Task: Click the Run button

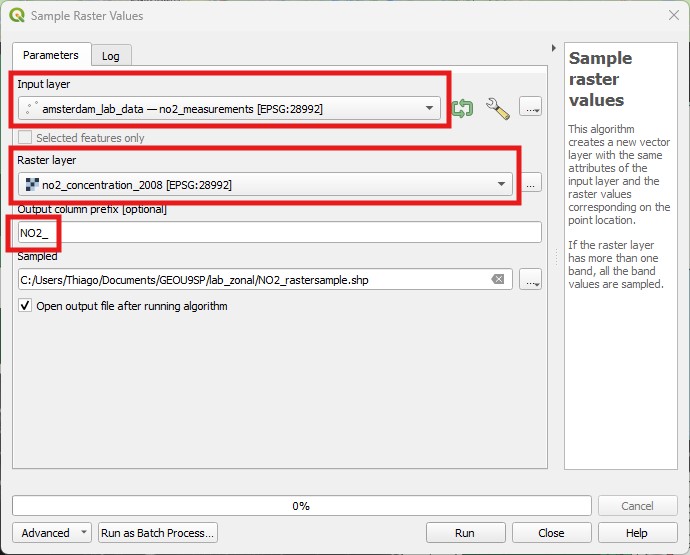Action: tap(465, 533)
